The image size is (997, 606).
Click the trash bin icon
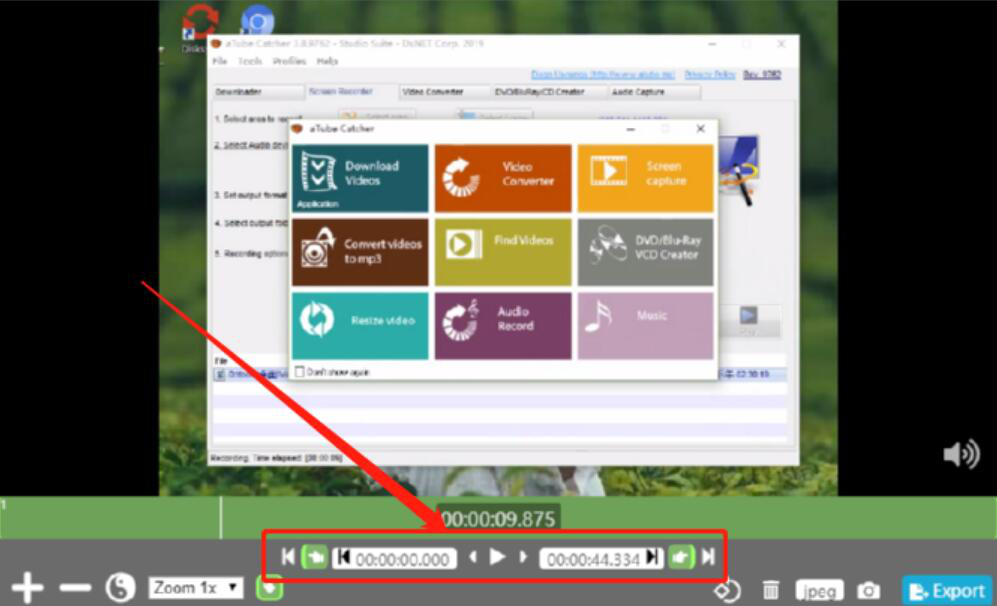(x=771, y=590)
